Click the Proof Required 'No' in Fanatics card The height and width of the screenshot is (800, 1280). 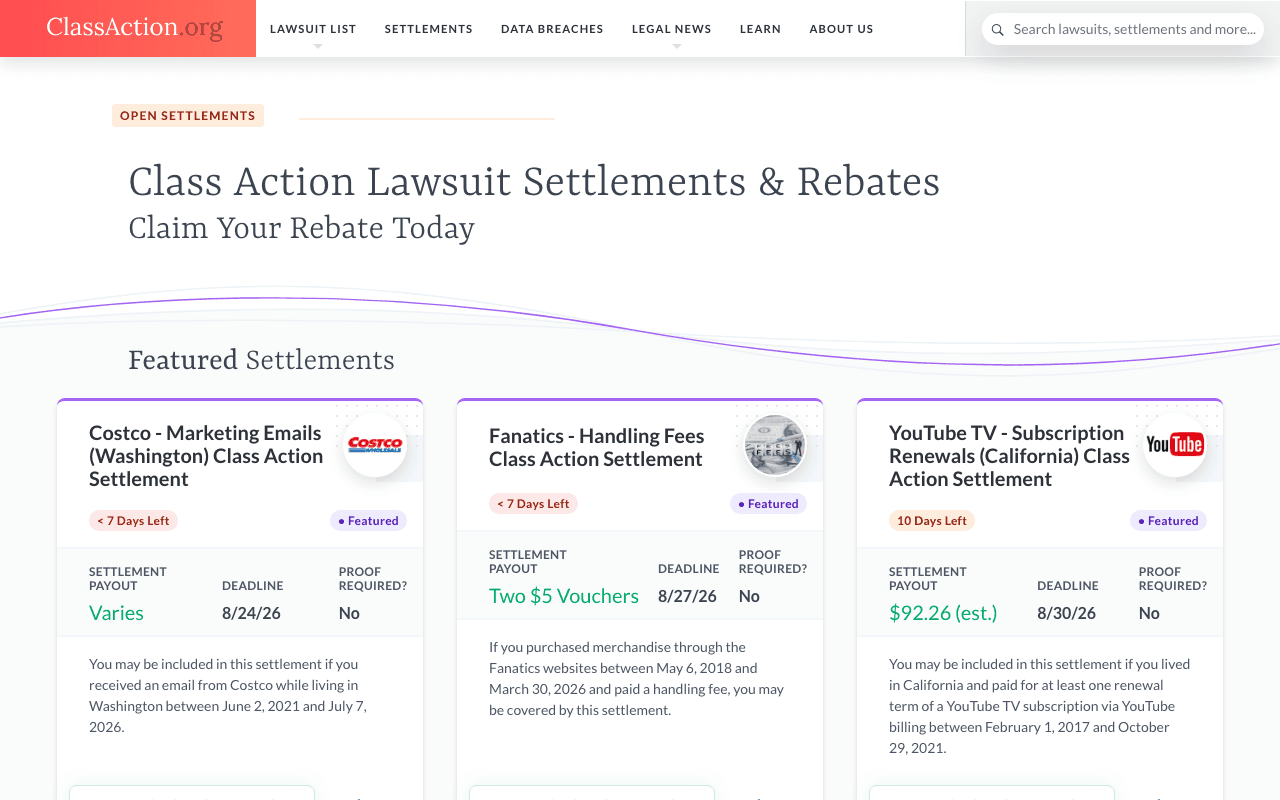749,596
